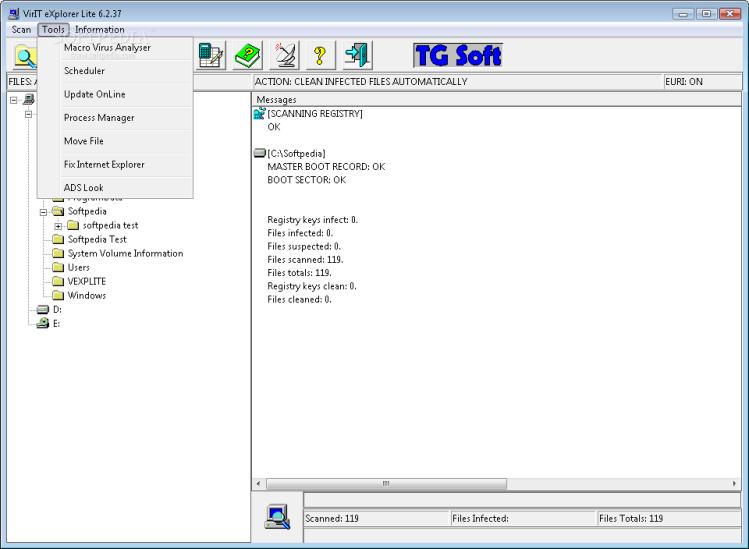Select Fix Internet Explorer

click(x=115, y=164)
